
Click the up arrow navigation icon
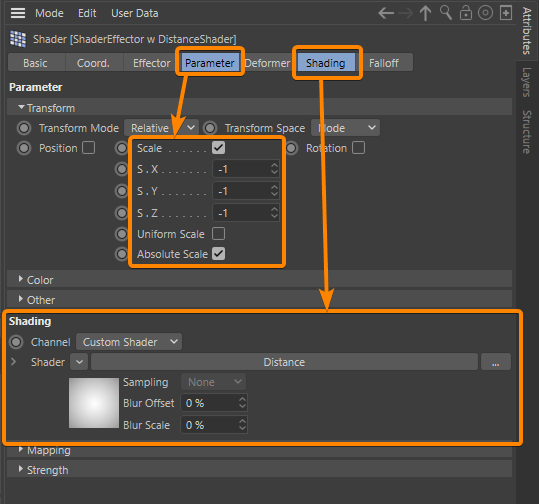[426, 13]
